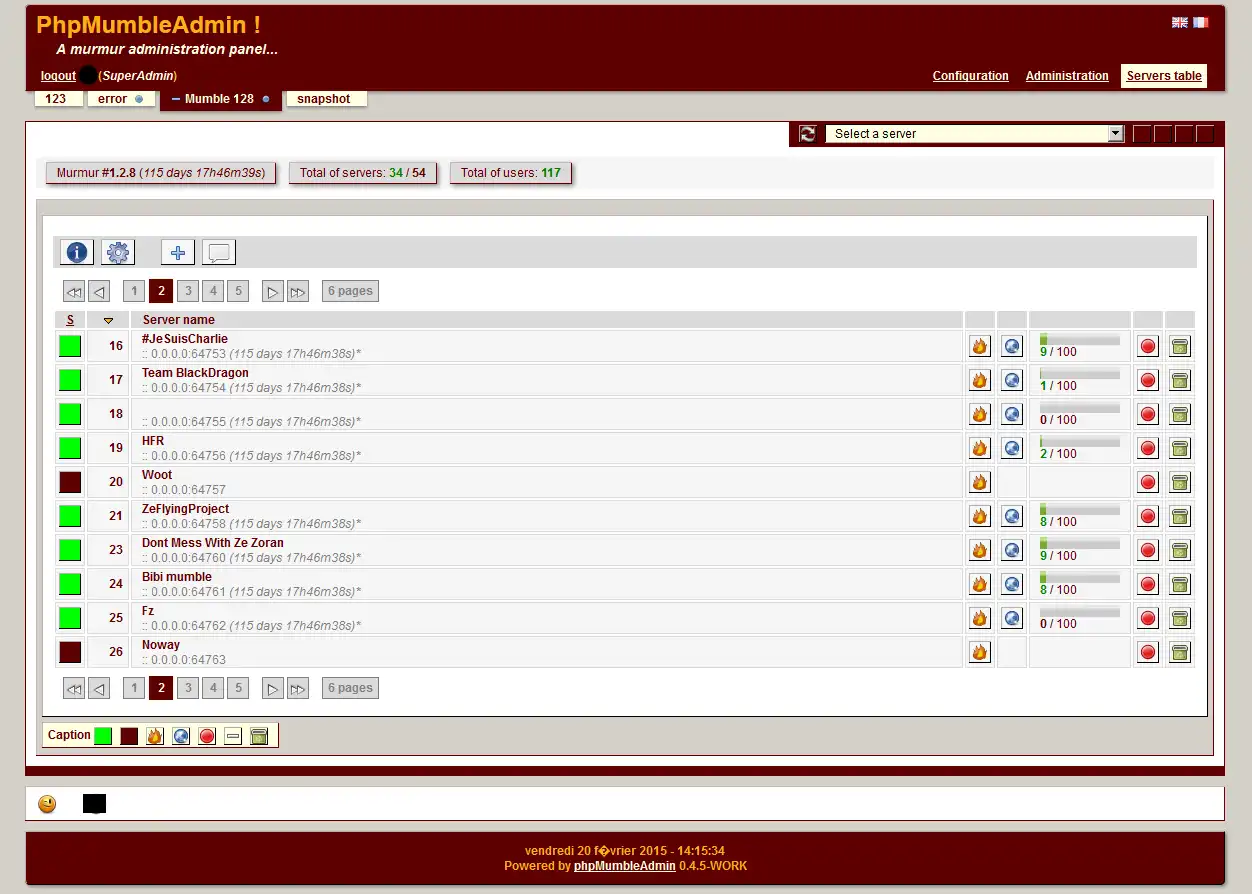
Task: Toggle green status square of #JeSuisCharlie
Action: click(x=70, y=346)
